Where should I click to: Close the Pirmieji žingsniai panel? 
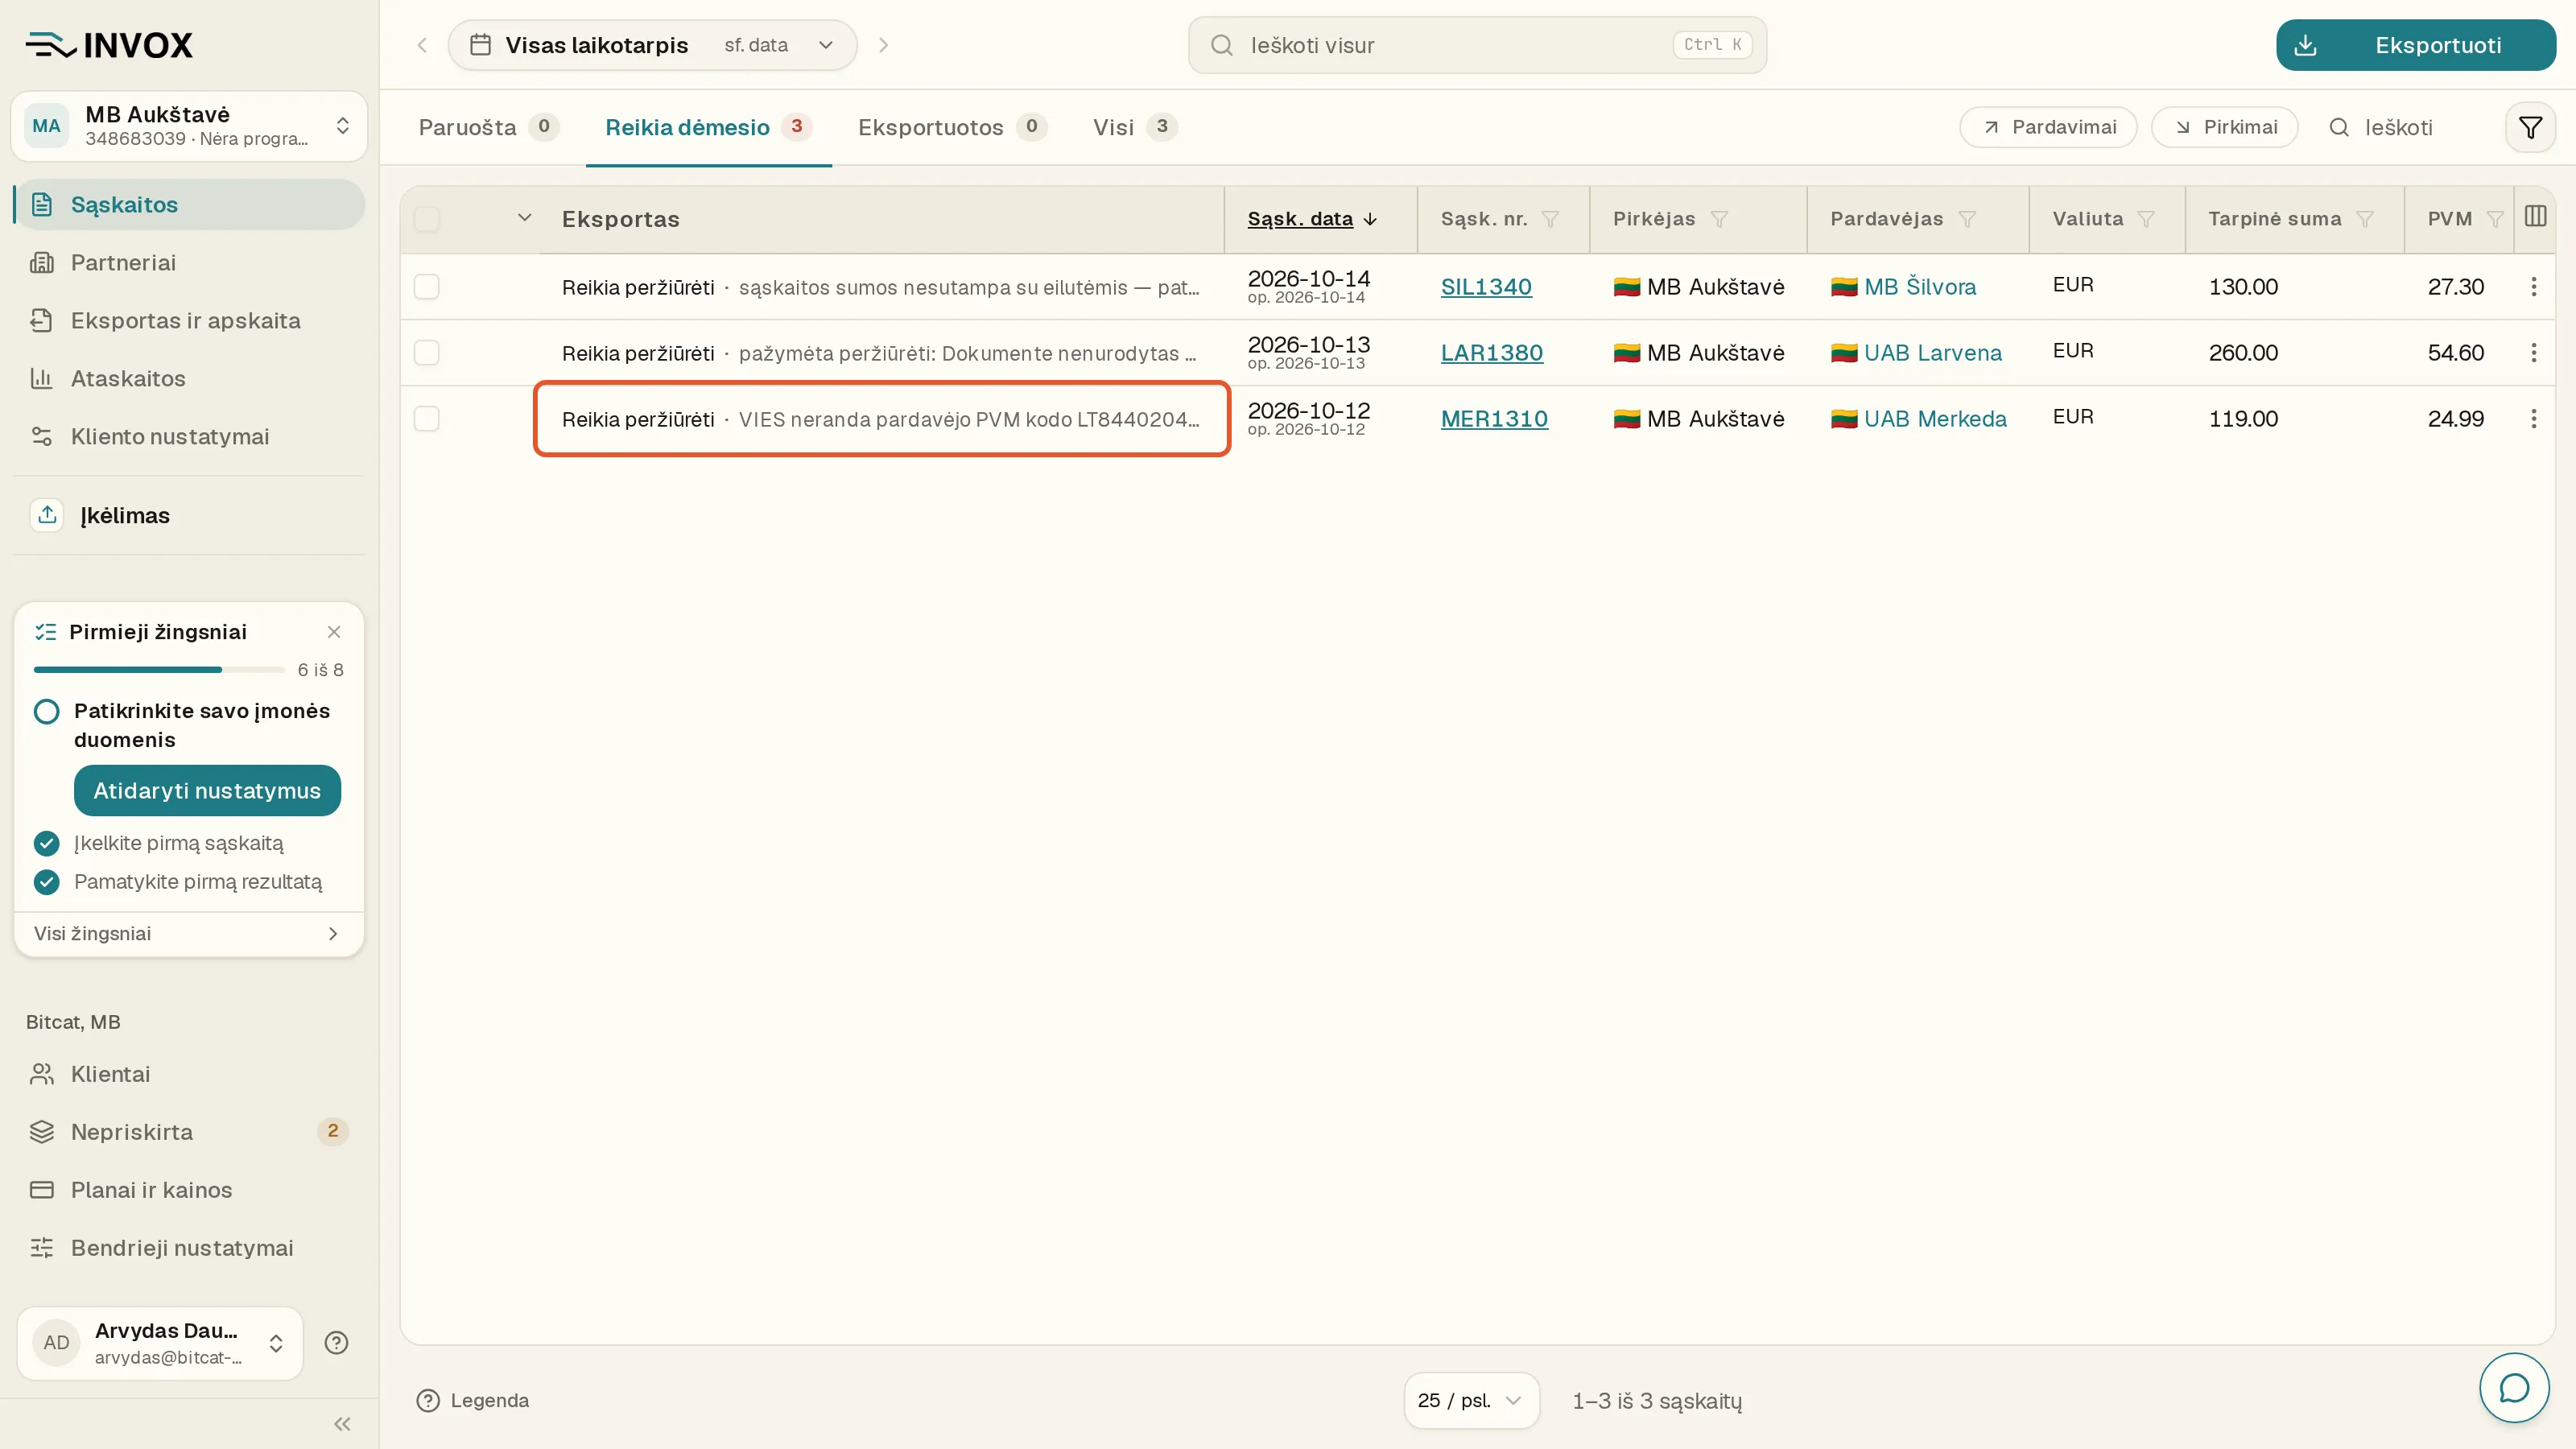tap(334, 632)
